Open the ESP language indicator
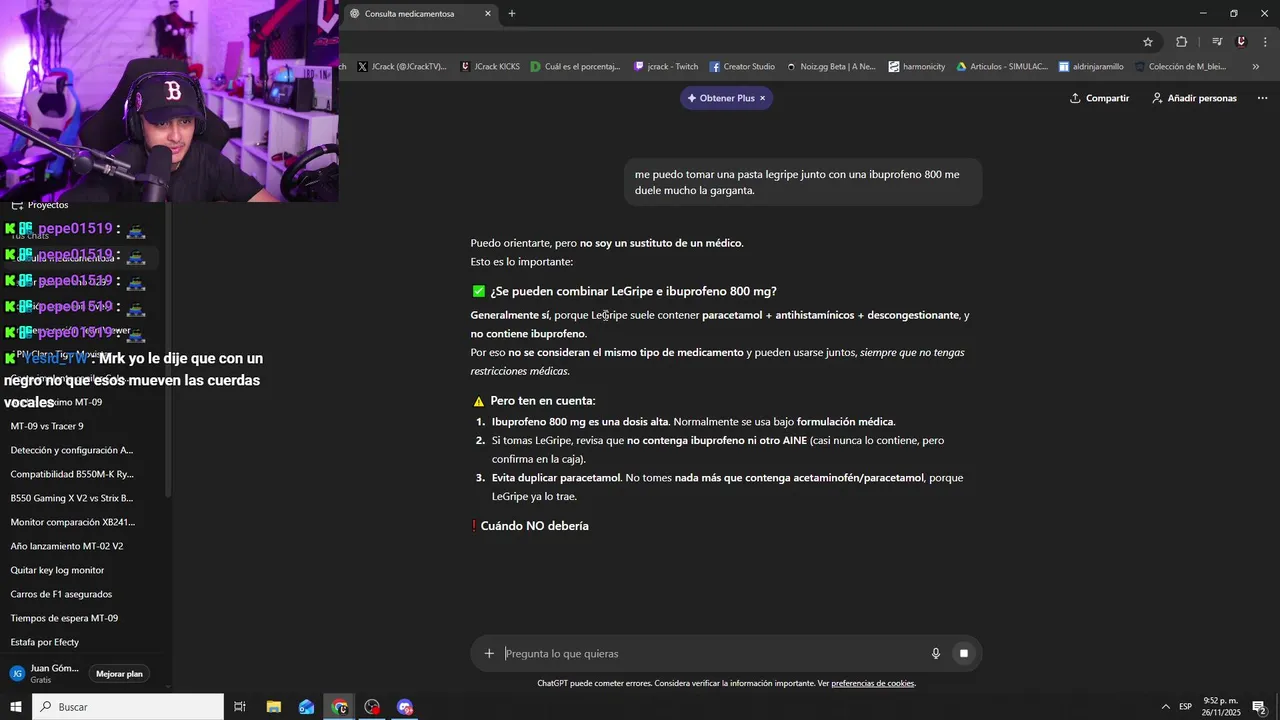Screen dimensions: 1280x720 click(1185, 707)
